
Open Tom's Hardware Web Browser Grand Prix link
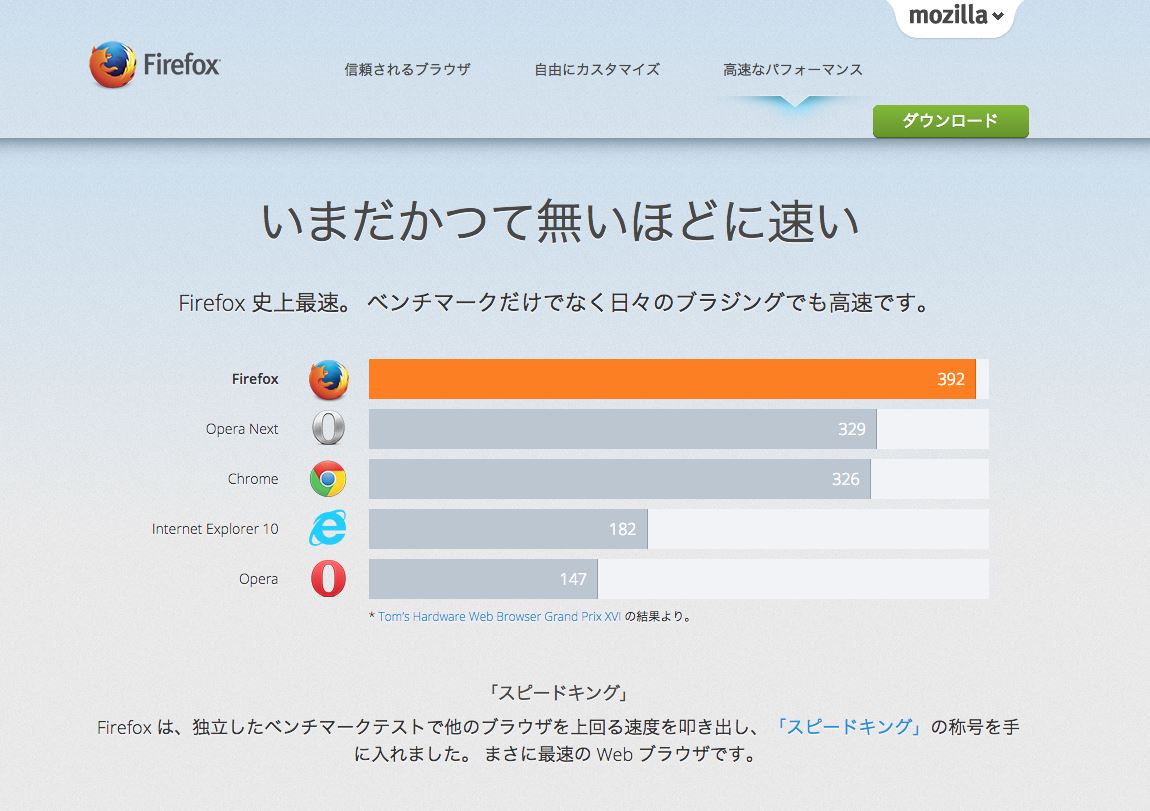(x=500, y=617)
